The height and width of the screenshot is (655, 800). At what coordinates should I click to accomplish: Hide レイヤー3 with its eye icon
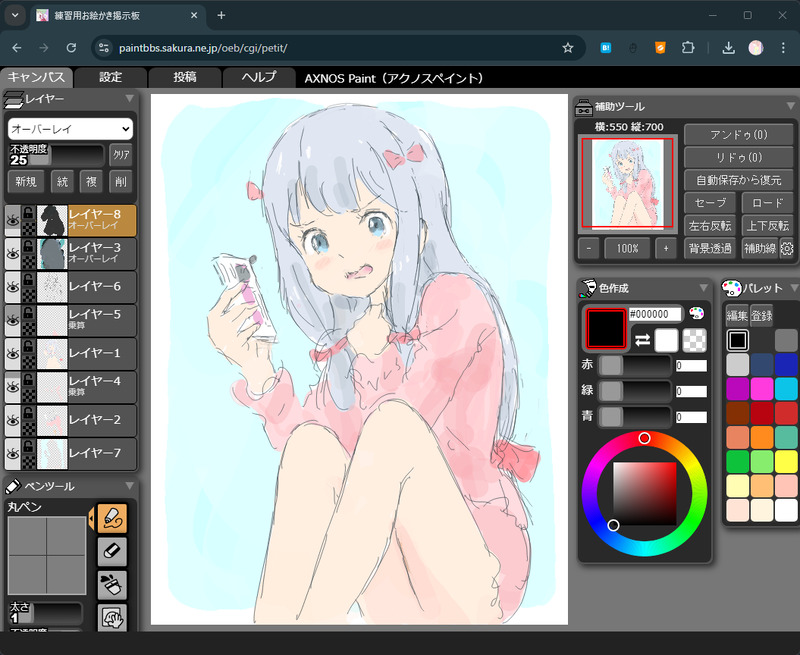pos(13,254)
